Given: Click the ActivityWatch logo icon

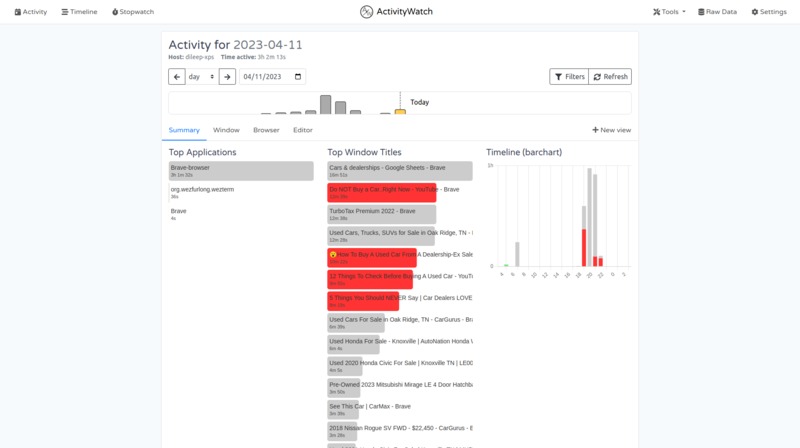Looking at the screenshot, I should point(366,12).
